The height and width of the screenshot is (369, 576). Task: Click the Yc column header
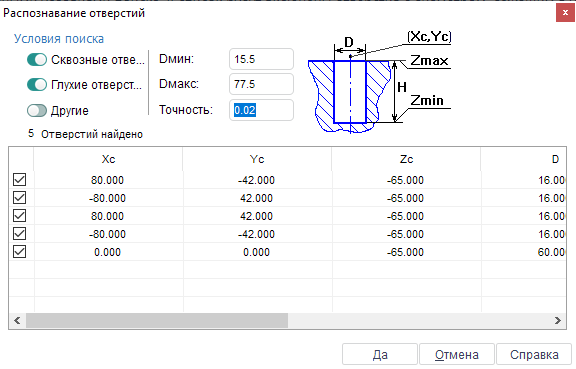coord(257,159)
